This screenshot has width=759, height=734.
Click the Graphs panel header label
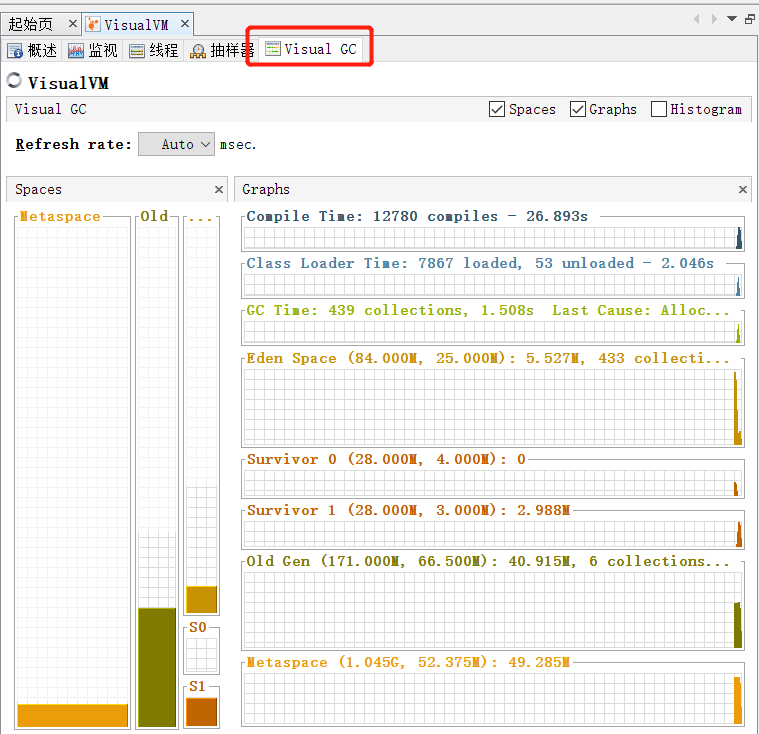[266, 189]
